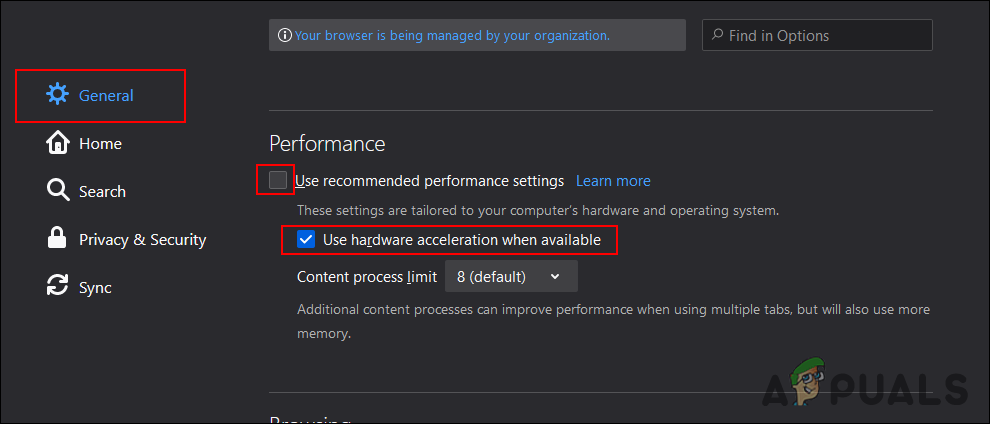Click the magnifier icon in Find in Options
Viewport: 990px width, 424px height.
pos(716,35)
